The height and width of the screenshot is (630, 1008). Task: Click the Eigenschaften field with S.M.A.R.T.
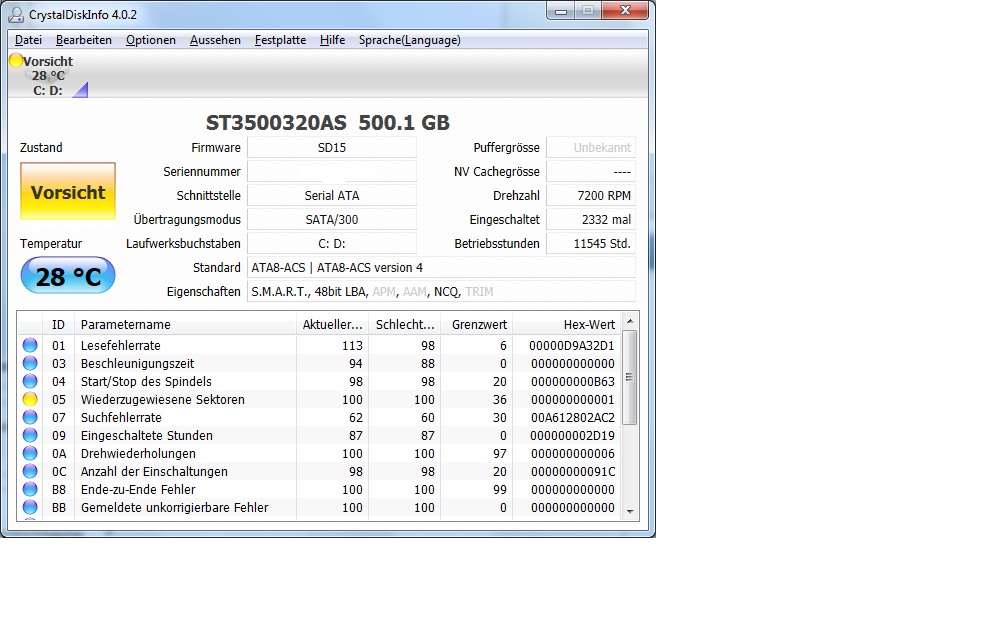point(442,291)
